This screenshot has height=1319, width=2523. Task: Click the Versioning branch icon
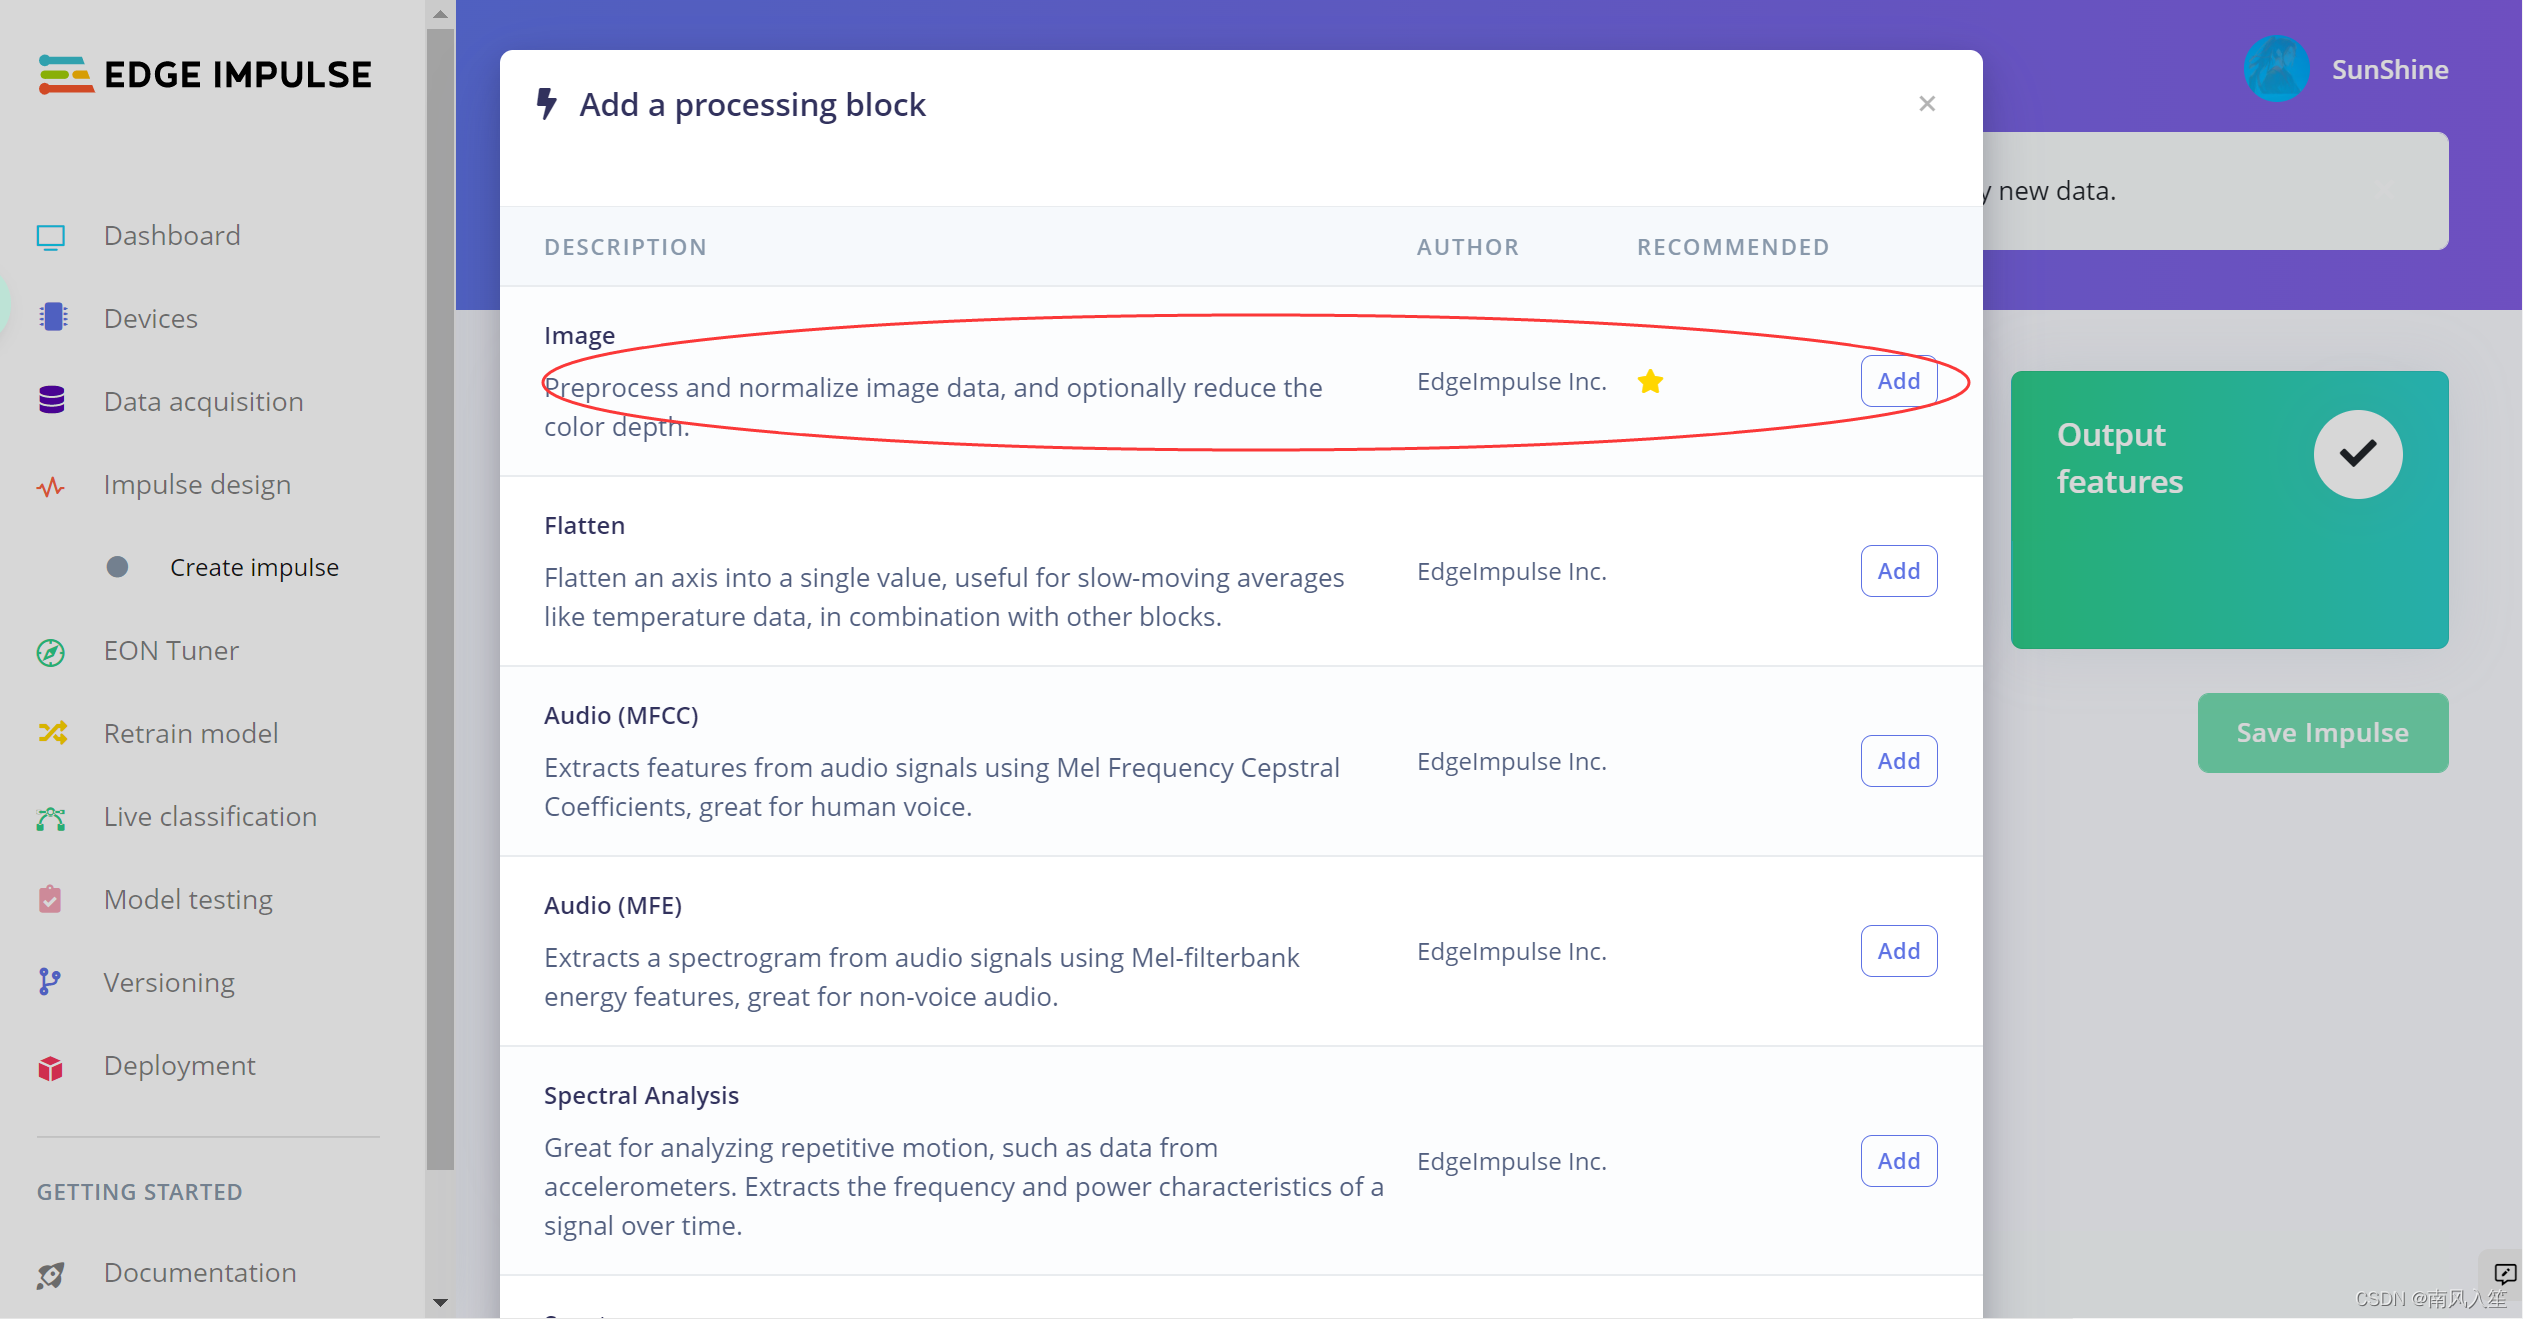coord(49,983)
